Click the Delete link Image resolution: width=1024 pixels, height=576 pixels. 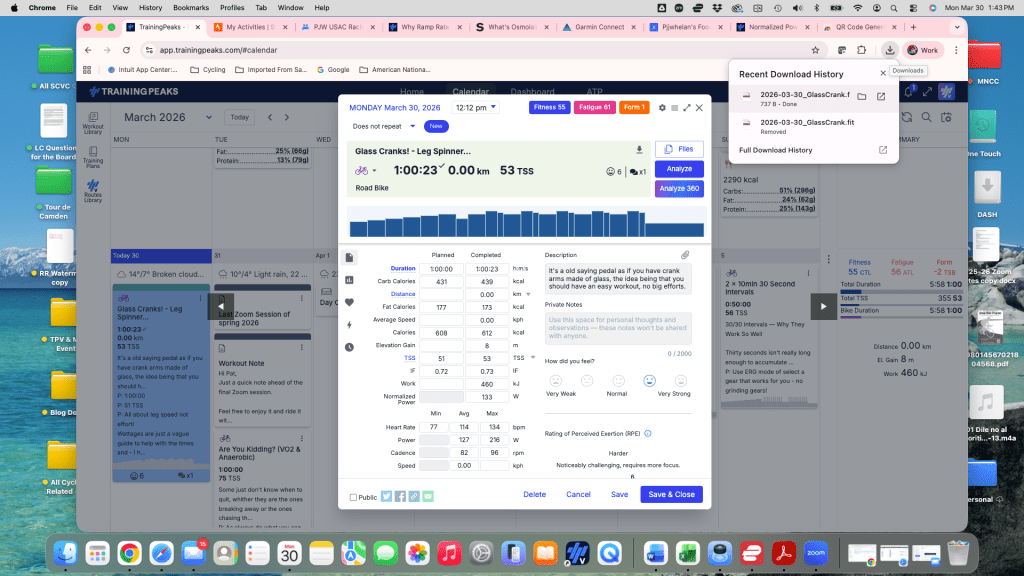coord(534,494)
